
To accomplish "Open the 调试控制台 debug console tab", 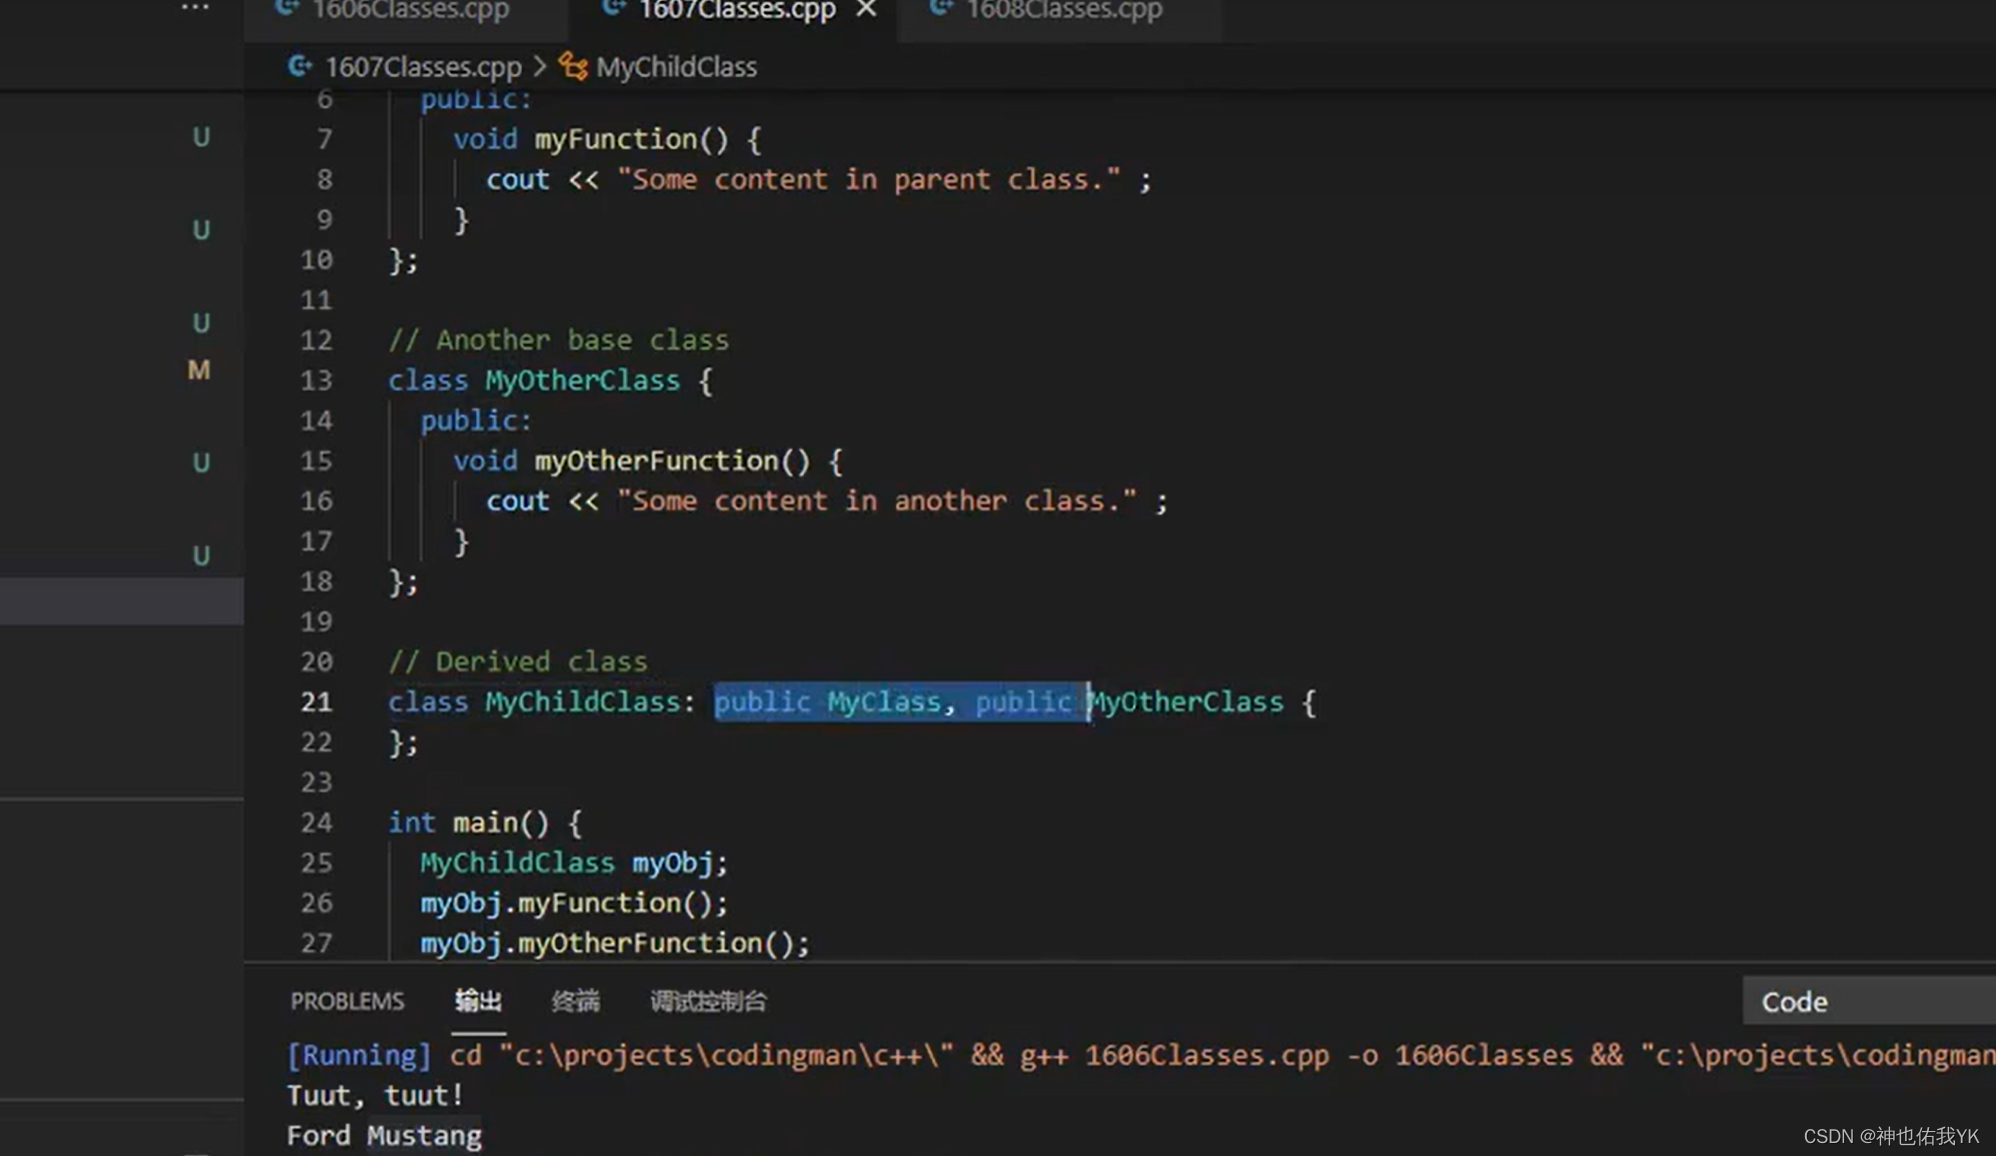I will pos(708,1001).
